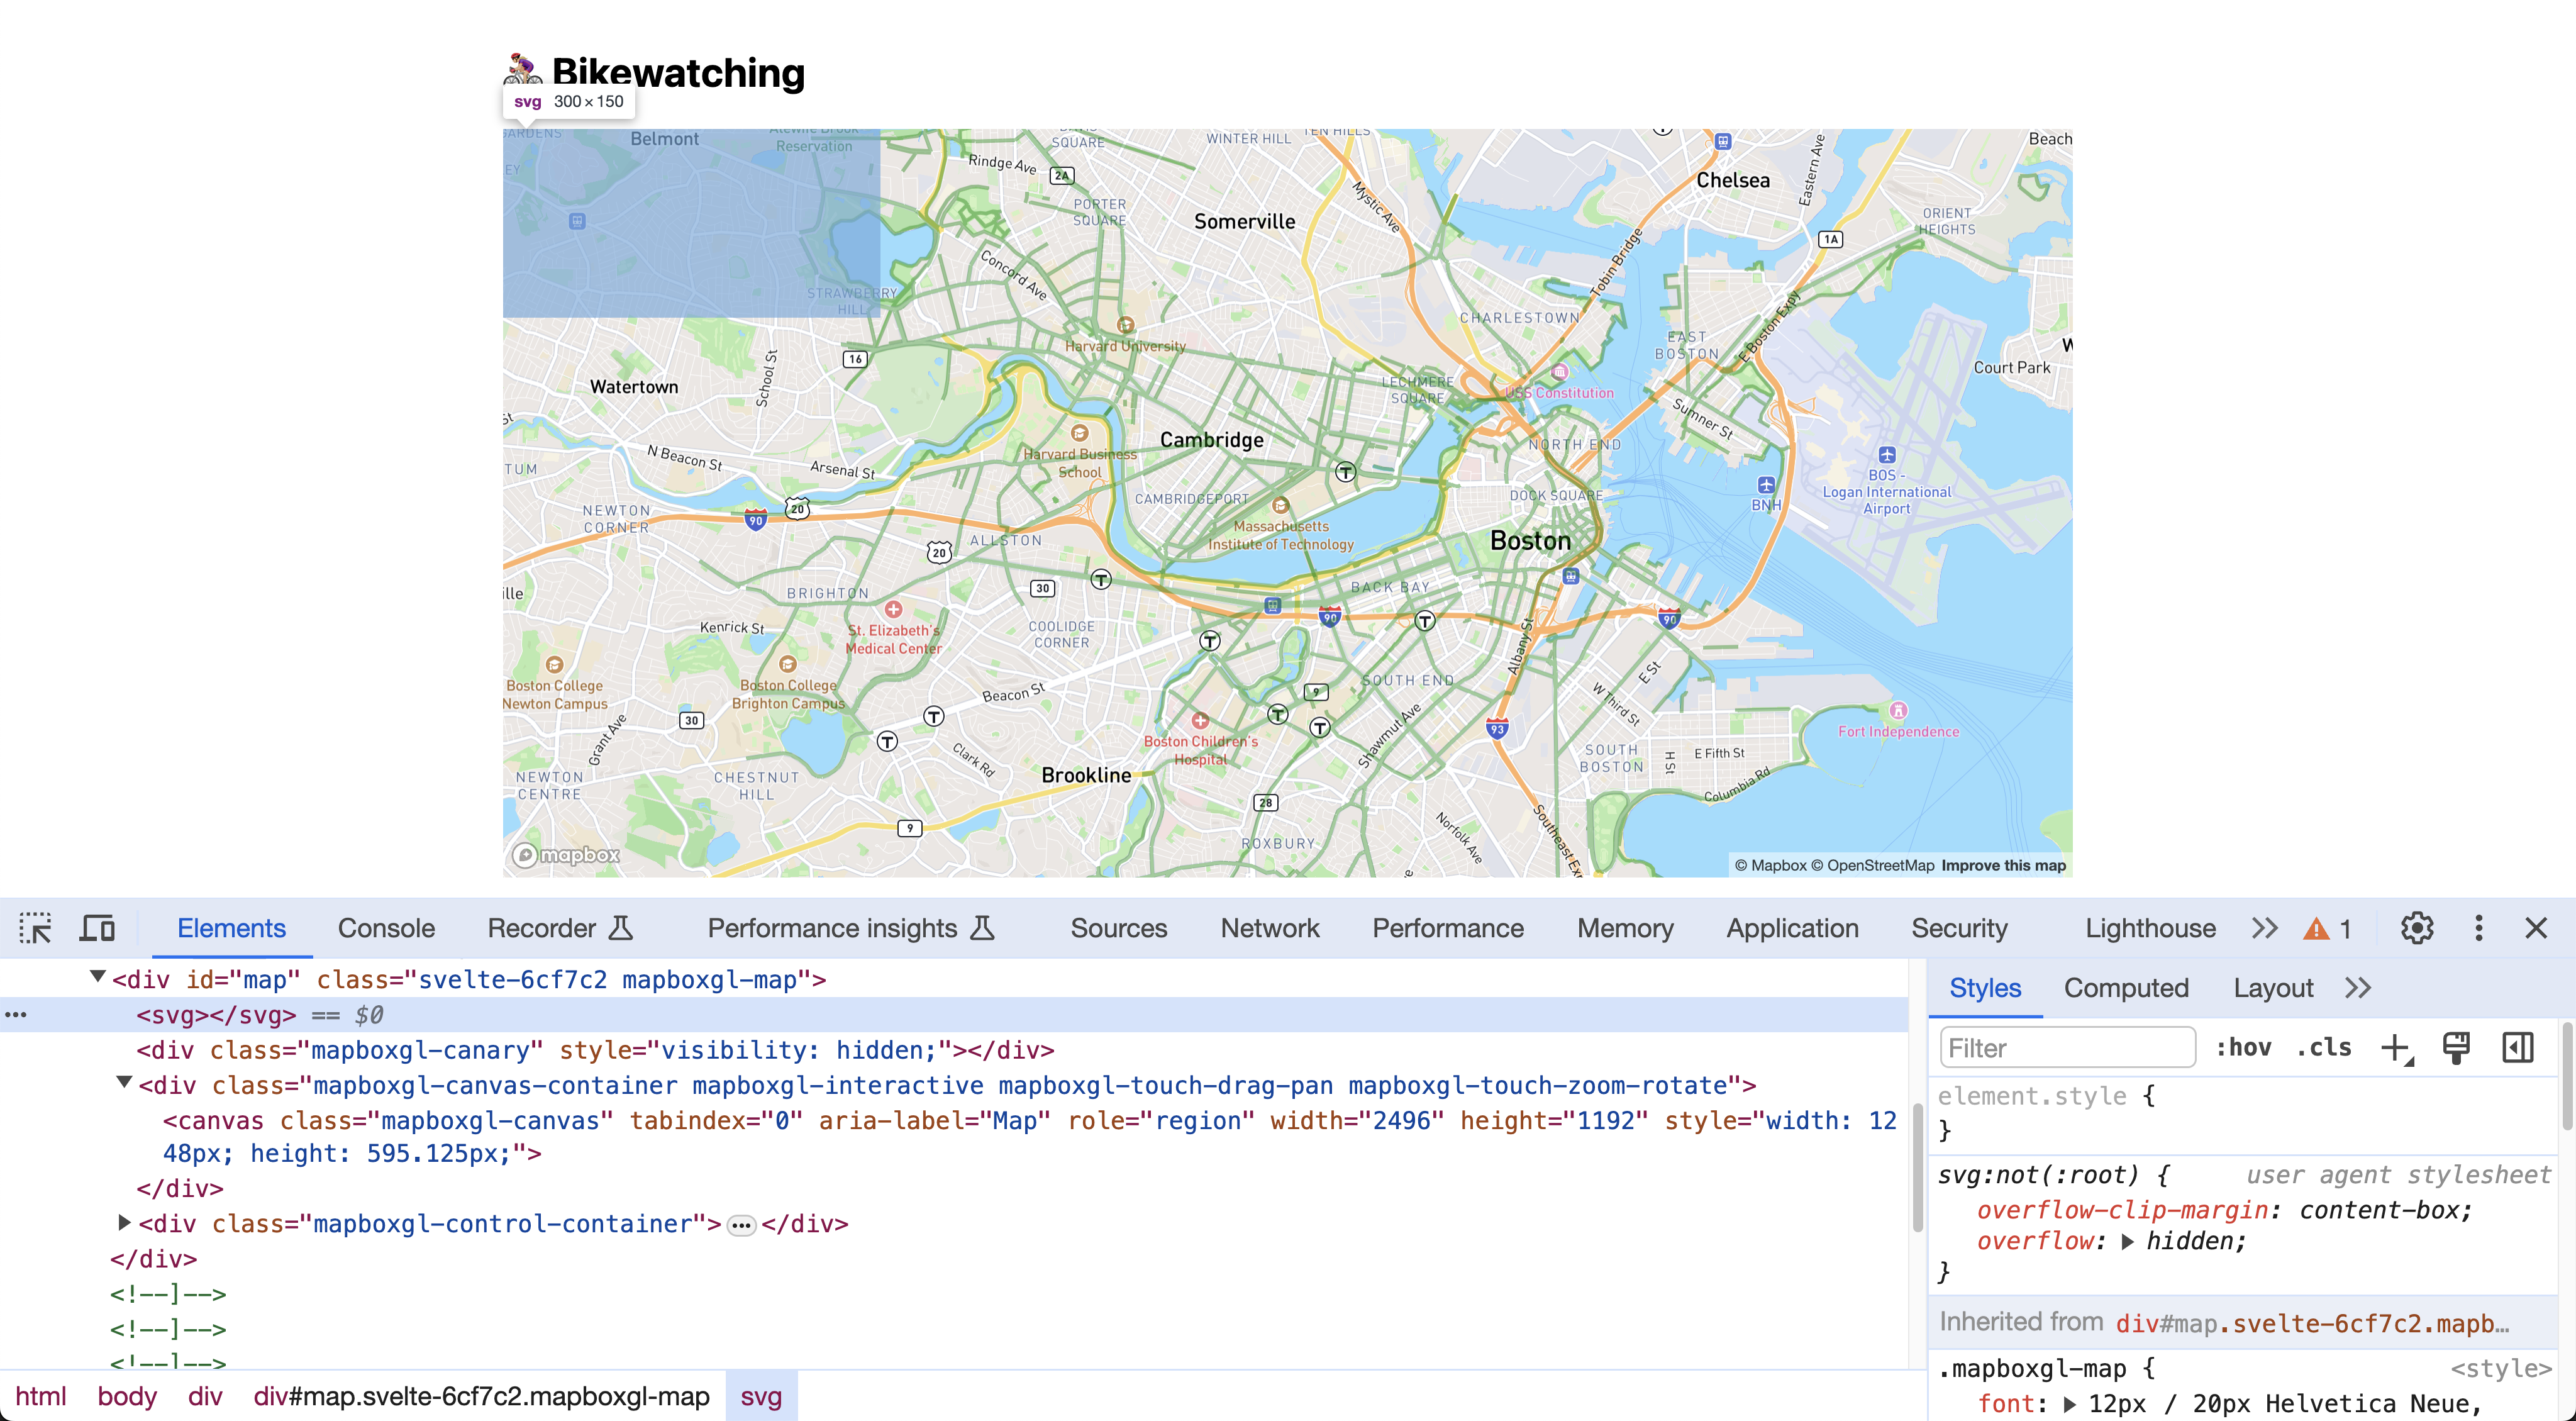Screen dimensions: 2576x1421
Task: Toggle the device toolbar icon
Action: pos(97,928)
